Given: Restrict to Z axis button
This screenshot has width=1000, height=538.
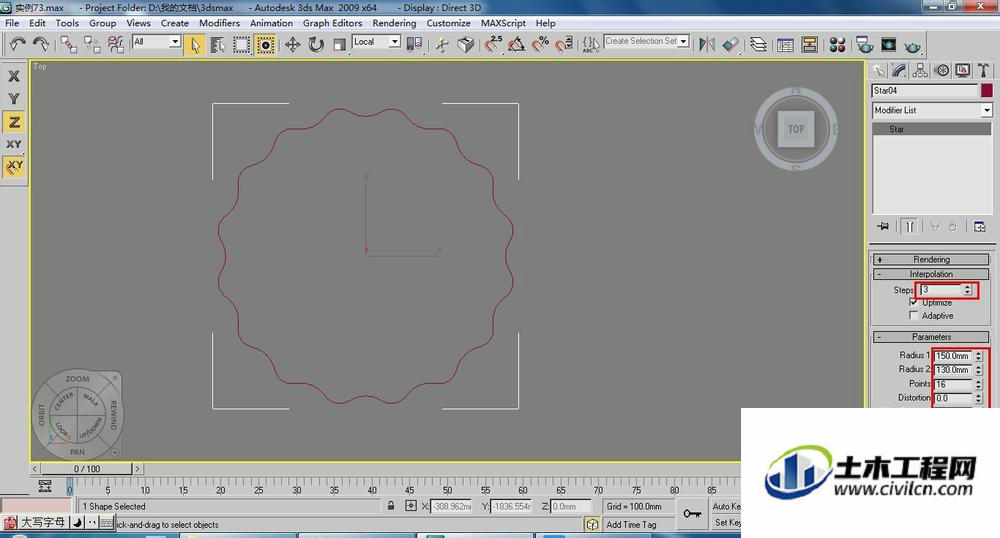Looking at the screenshot, I should pyautogui.click(x=14, y=121).
